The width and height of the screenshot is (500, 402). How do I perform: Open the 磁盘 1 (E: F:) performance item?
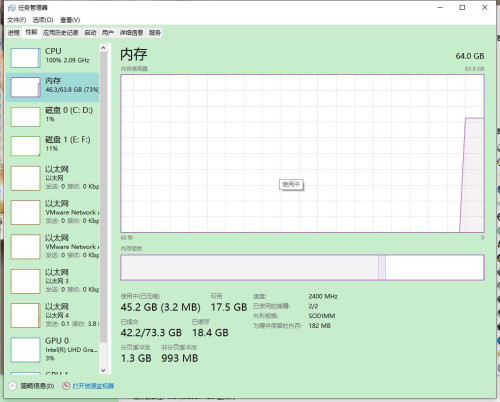coord(53,146)
